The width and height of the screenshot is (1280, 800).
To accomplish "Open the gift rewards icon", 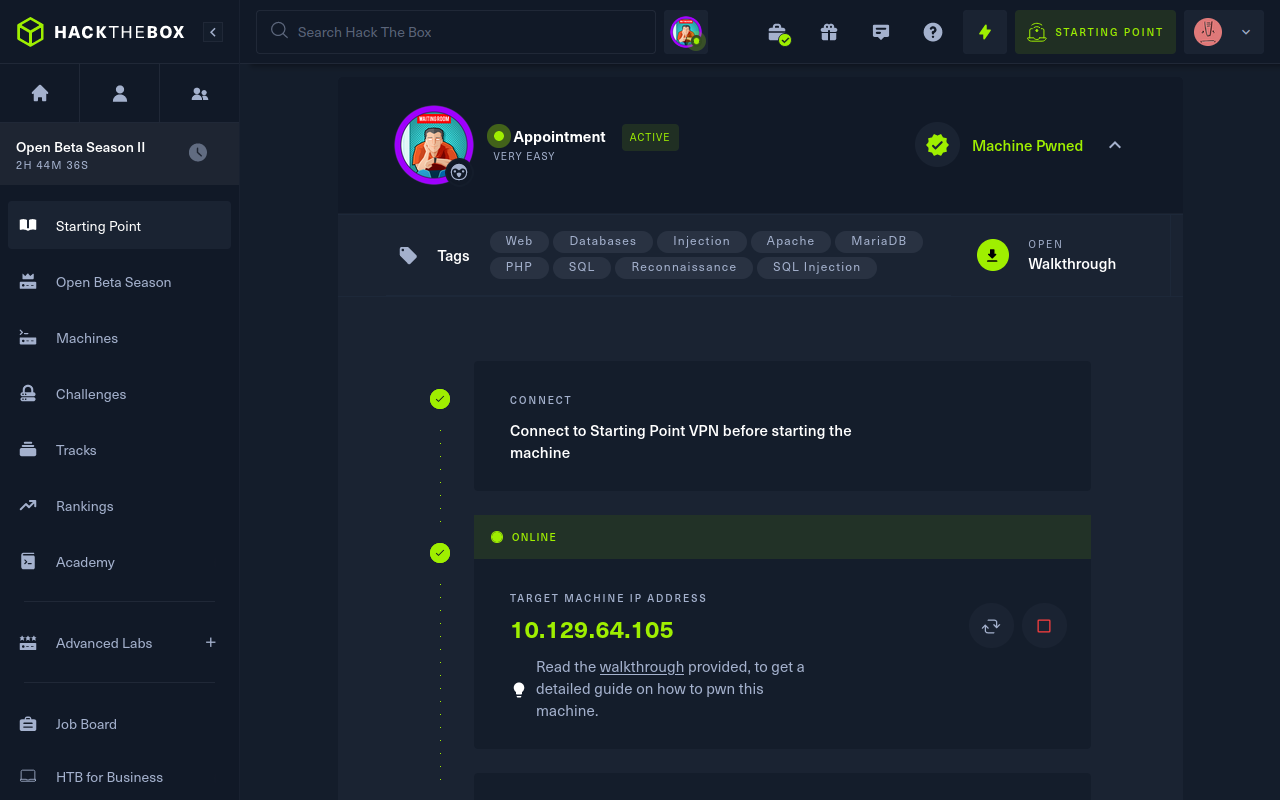I will click(x=829, y=32).
